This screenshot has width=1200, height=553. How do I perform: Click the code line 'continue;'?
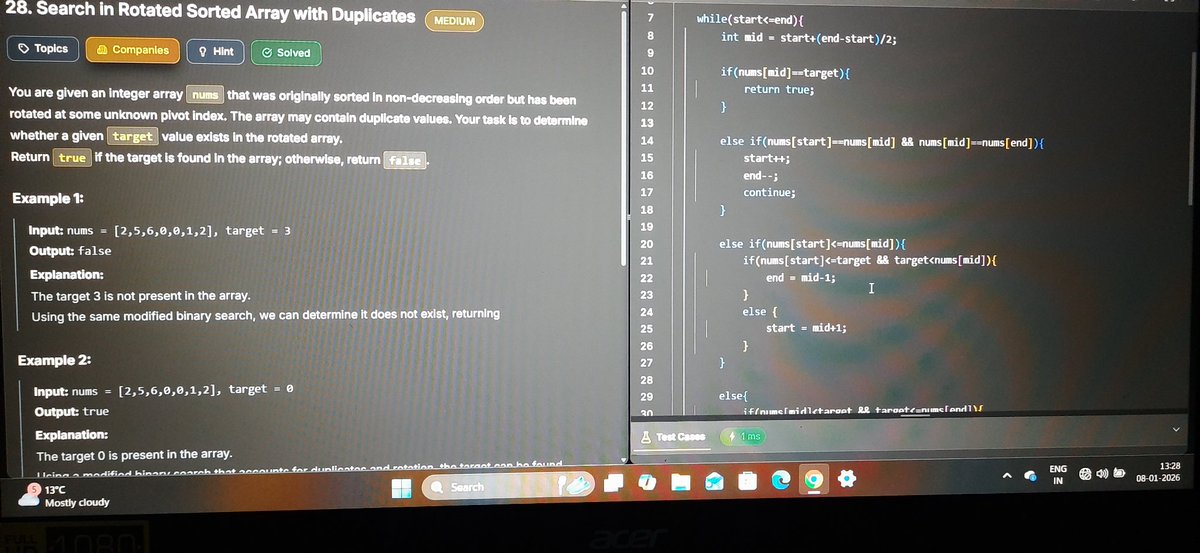[x=769, y=193]
